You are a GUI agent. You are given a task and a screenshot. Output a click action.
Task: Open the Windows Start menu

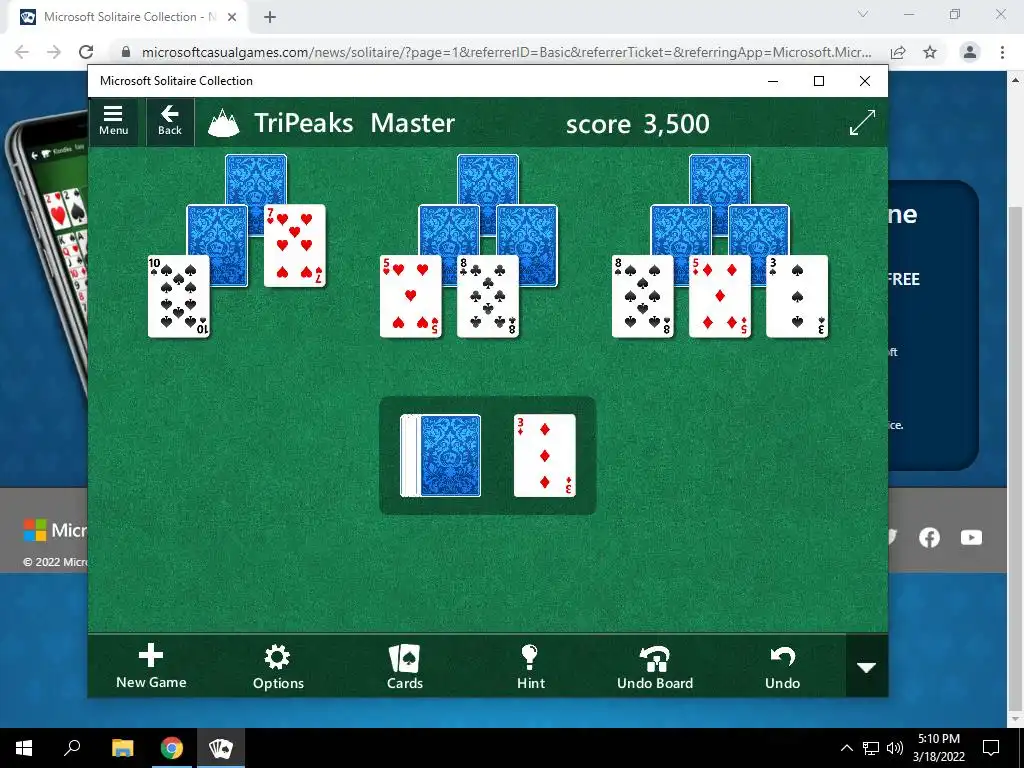pos(24,748)
